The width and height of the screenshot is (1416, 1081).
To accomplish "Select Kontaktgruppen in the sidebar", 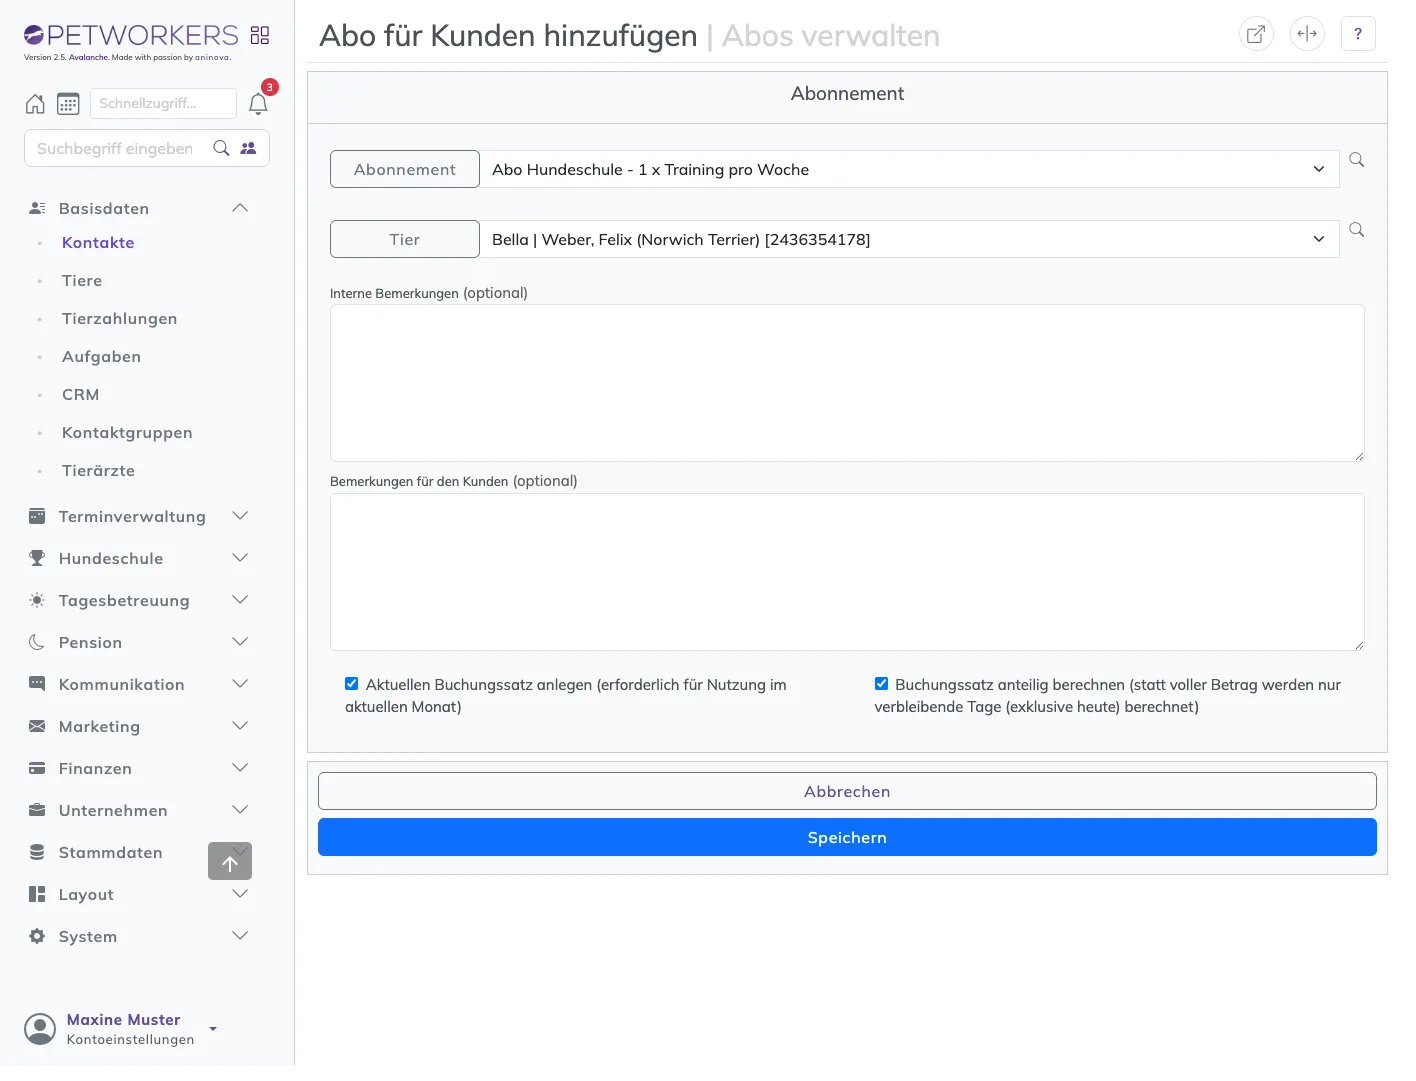I will coord(127,433).
